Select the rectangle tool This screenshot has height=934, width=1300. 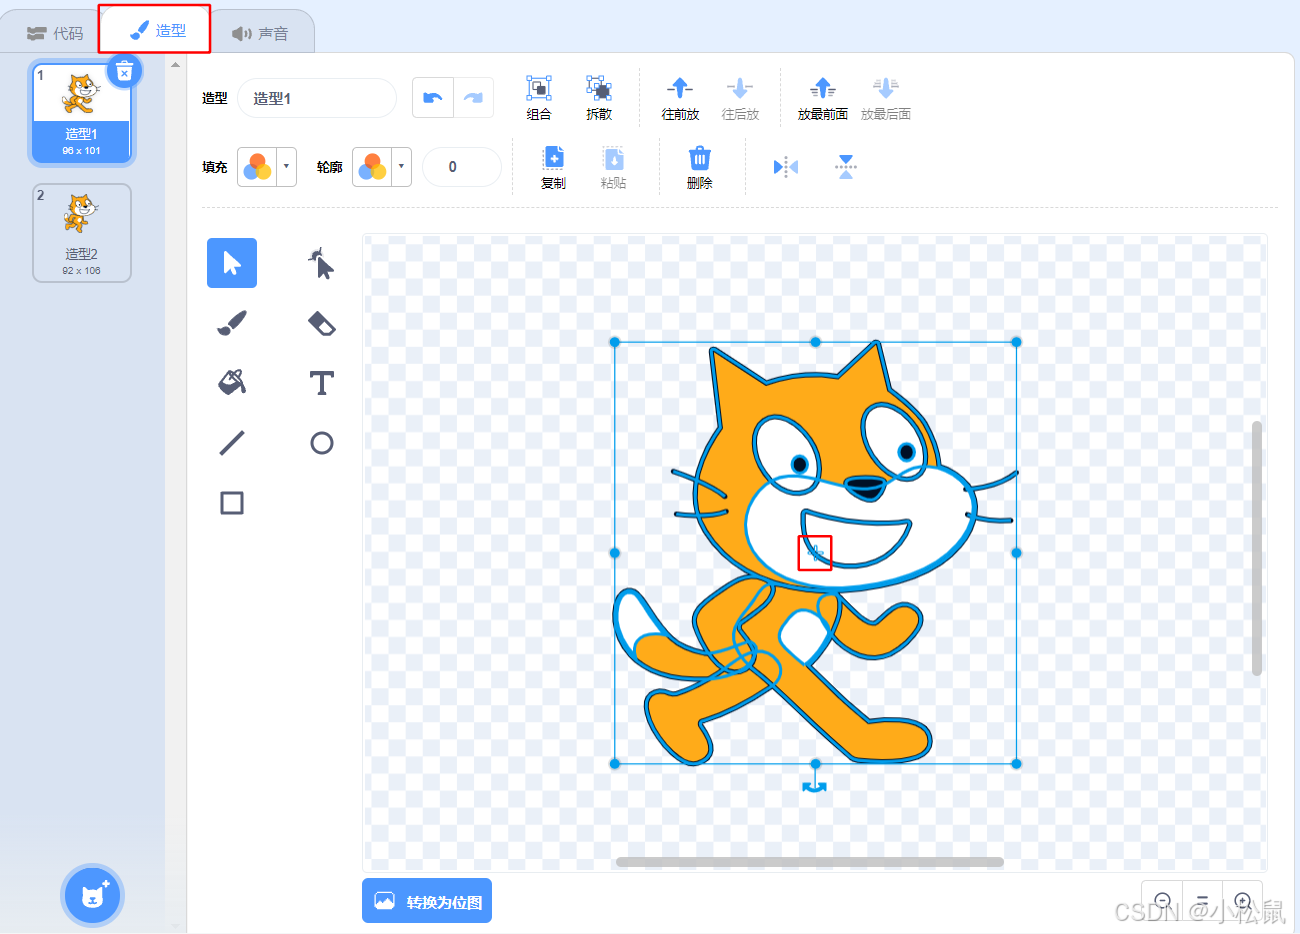tap(232, 503)
